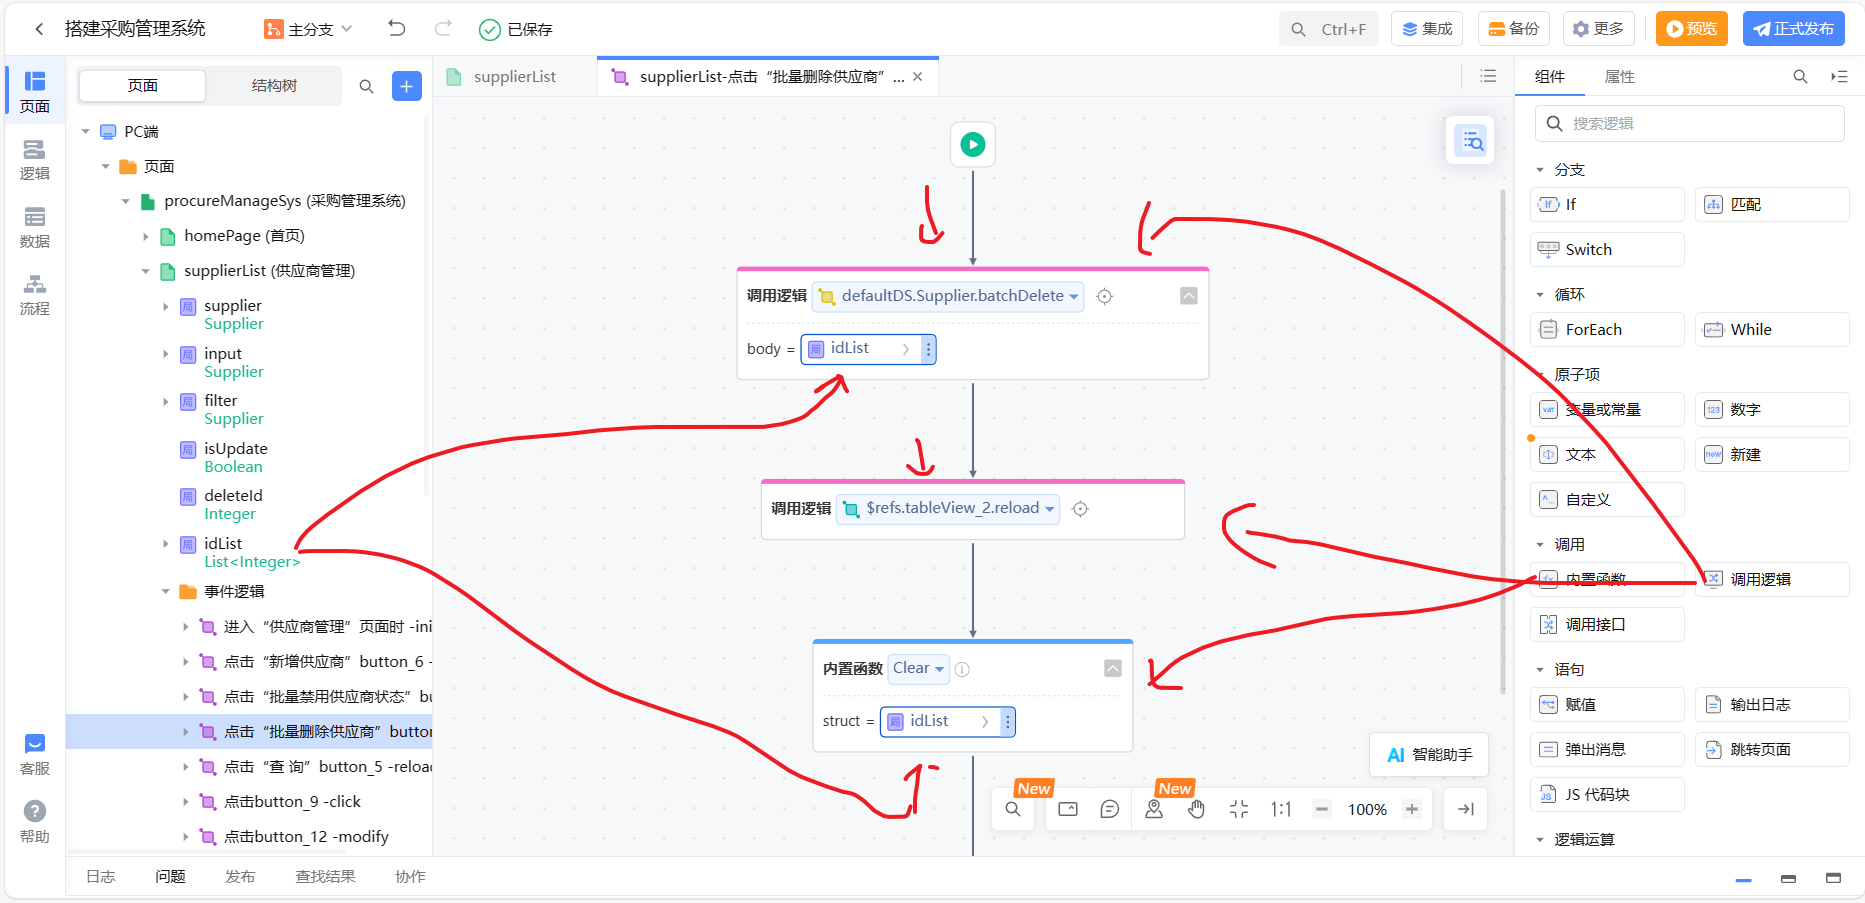Click the undo arrow icon
This screenshot has width=1865, height=903.
(x=397, y=28)
